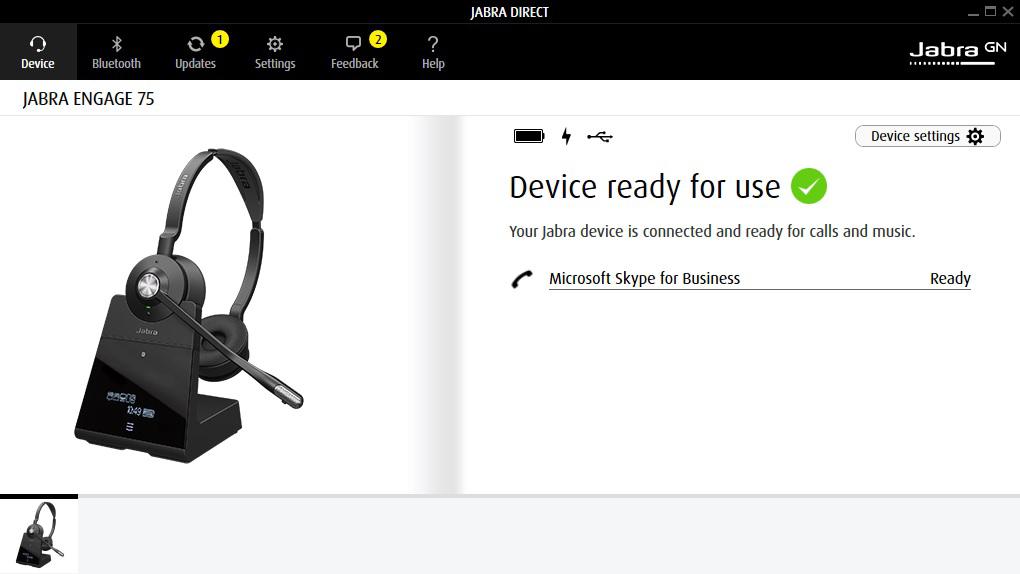Minimize the Jabra Direct window

(x=973, y=12)
